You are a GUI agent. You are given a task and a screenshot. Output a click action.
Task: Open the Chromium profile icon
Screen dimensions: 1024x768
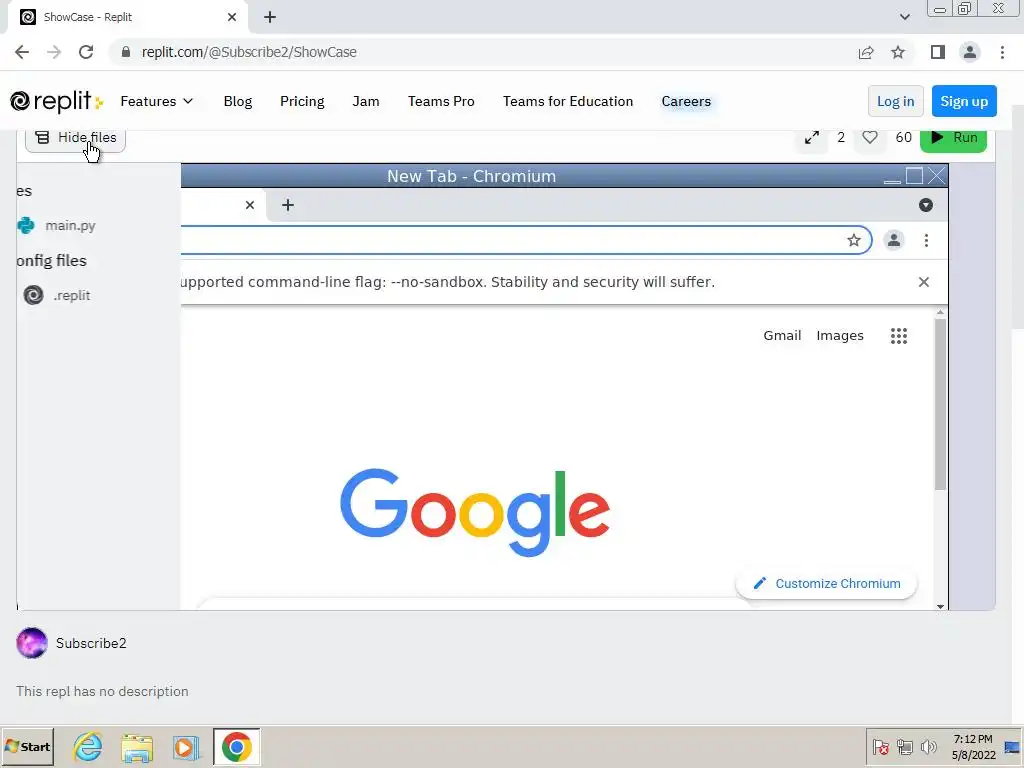pyautogui.click(x=893, y=240)
